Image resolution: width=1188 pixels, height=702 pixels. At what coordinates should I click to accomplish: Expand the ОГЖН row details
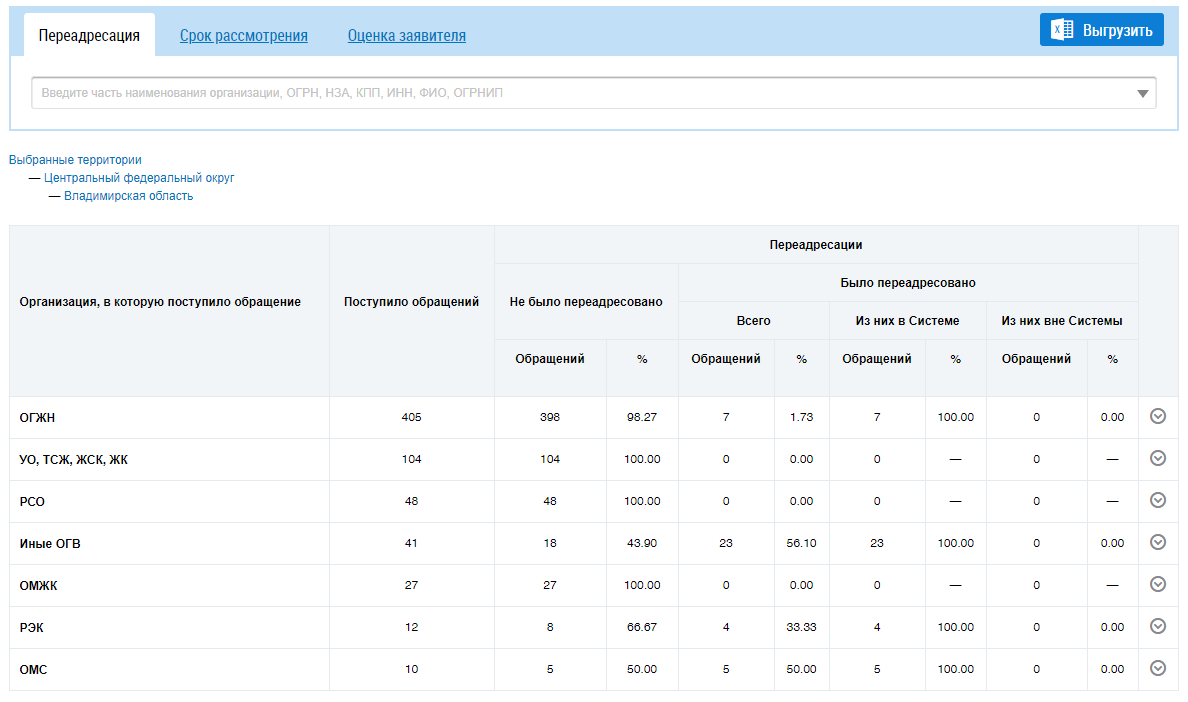click(x=1158, y=417)
